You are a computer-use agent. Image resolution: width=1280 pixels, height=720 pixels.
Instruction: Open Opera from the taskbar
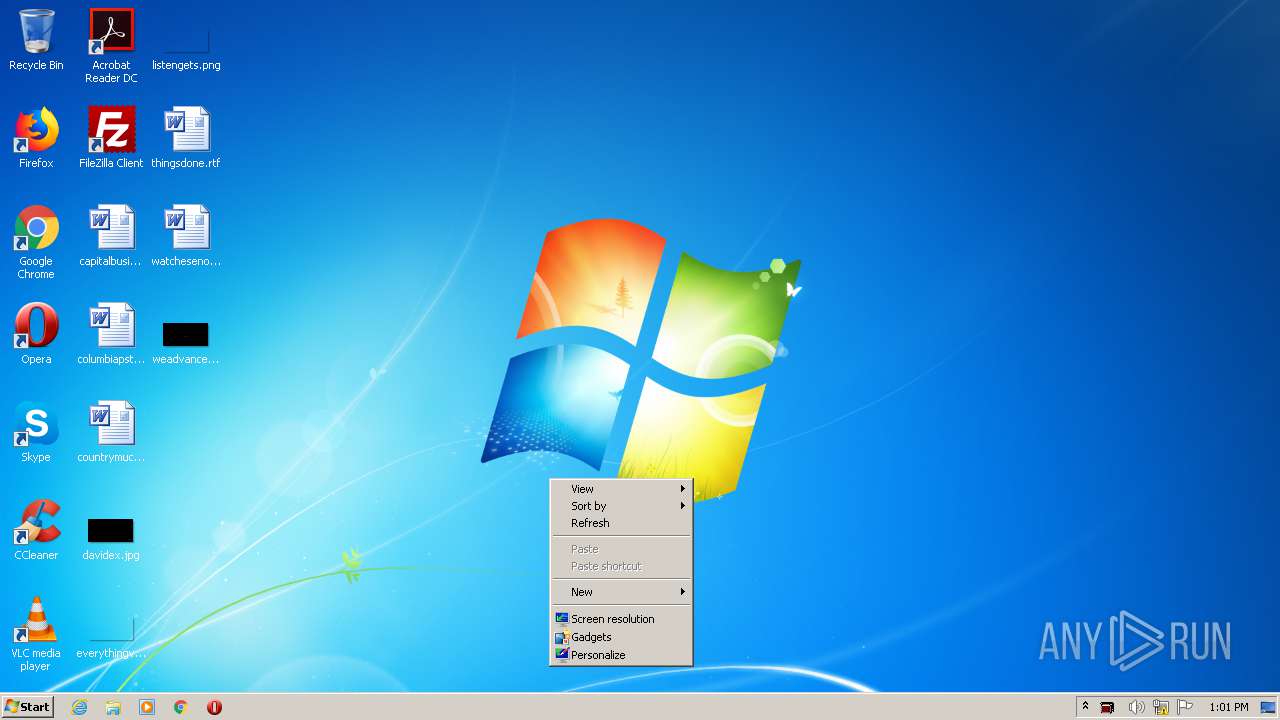[x=214, y=707]
